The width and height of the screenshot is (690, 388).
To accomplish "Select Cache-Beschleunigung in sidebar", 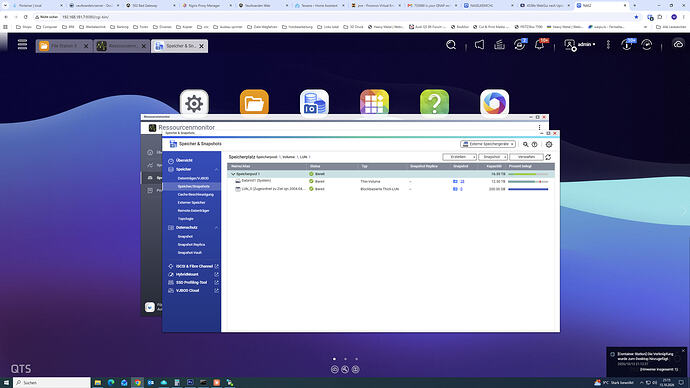I will pyautogui.click(x=195, y=194).
